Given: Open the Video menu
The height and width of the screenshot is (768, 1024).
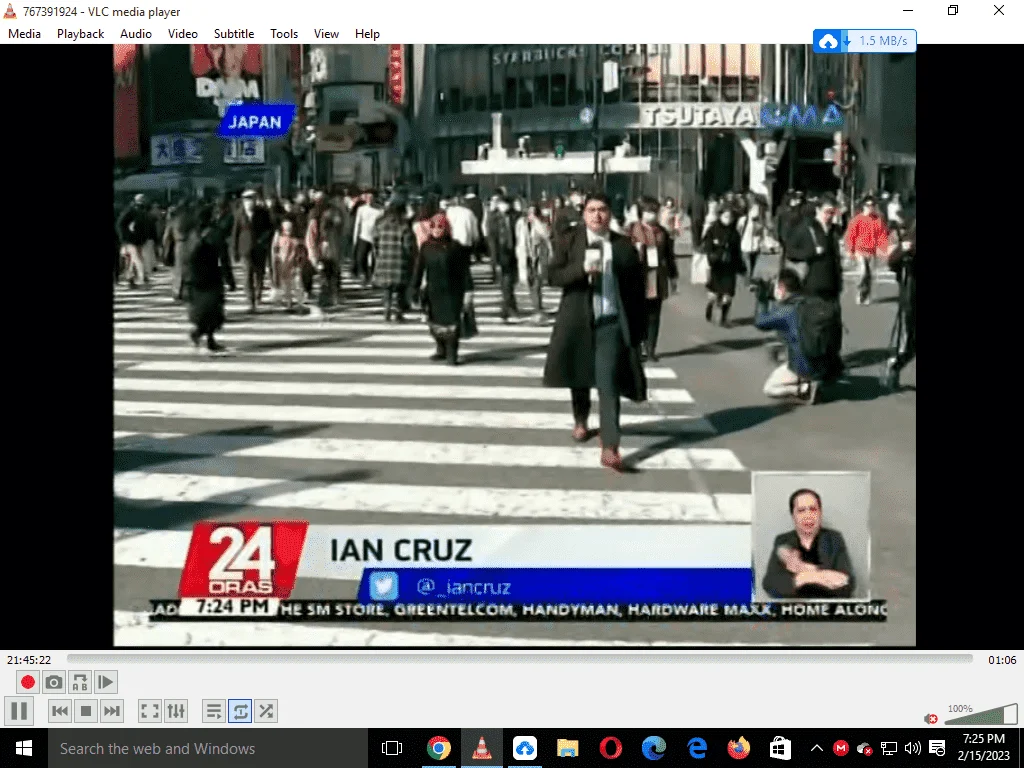Looking at the screenshot, I should pyautogui.click(x=183, y=34).
